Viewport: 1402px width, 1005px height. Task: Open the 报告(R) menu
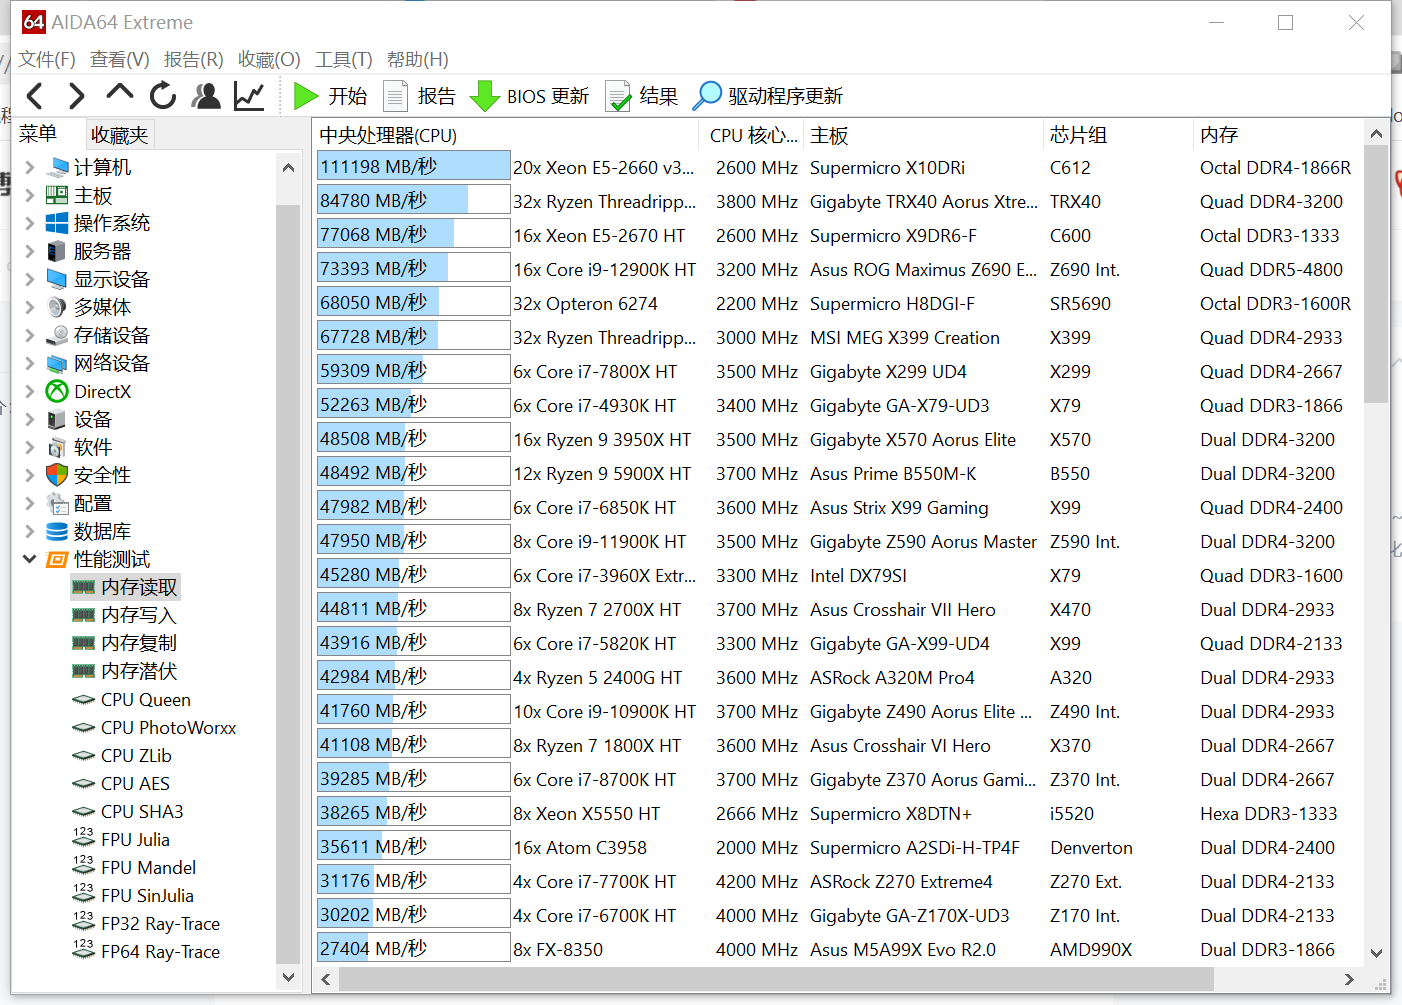pos(194,60)
